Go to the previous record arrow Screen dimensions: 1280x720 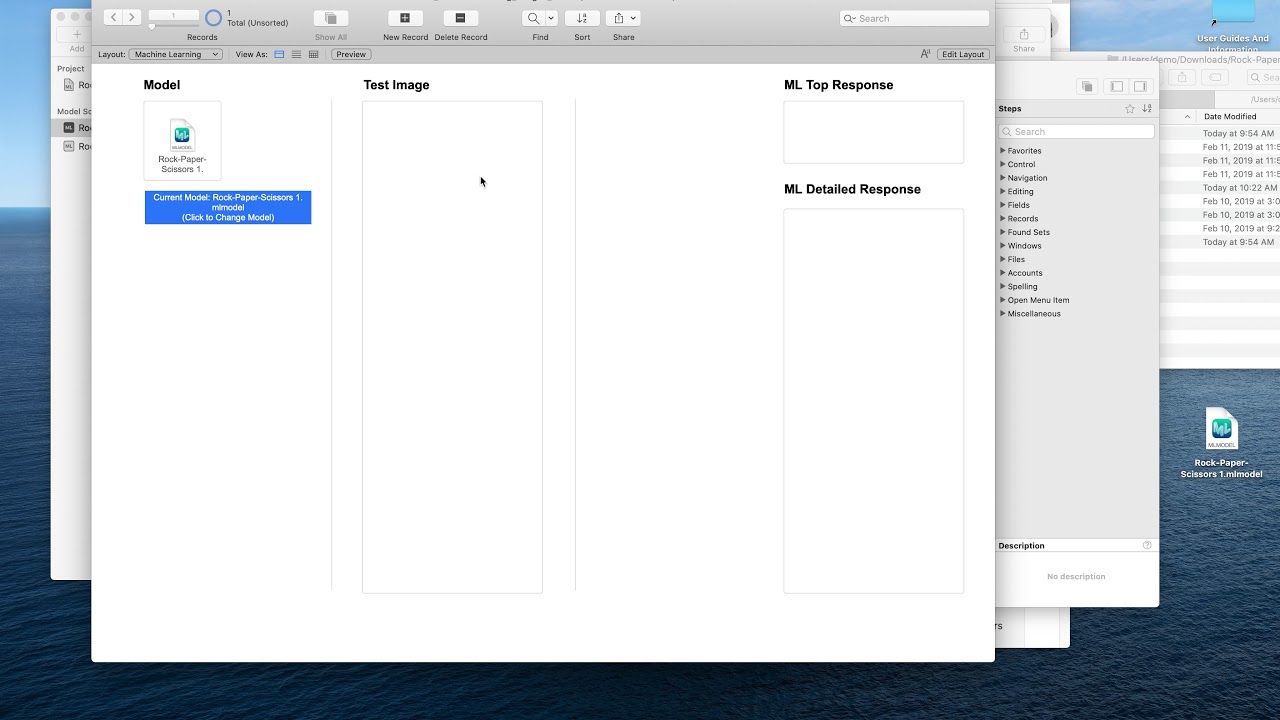click(x=113, y=17)
